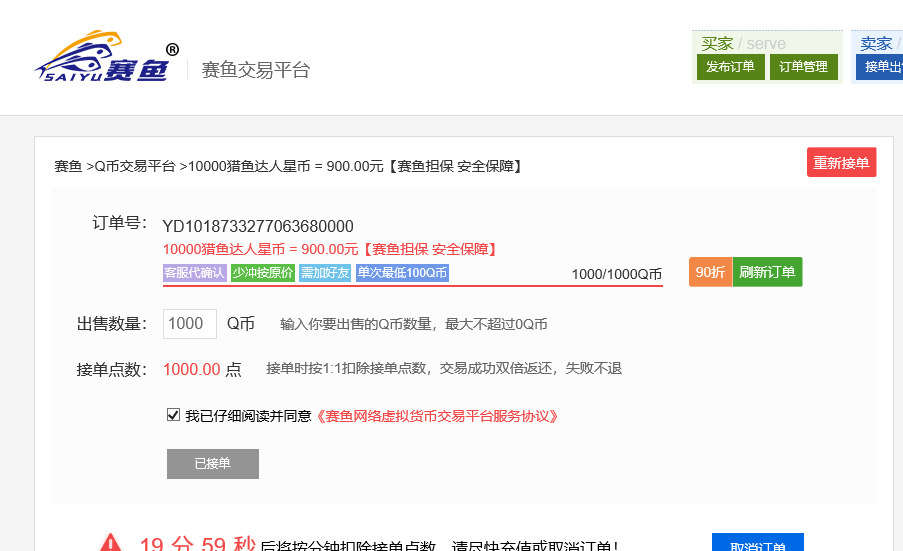Viewport: 903px width, 551px height.
Task: Click the orange 90折 discount badge
Action: [x=711, y=272]
